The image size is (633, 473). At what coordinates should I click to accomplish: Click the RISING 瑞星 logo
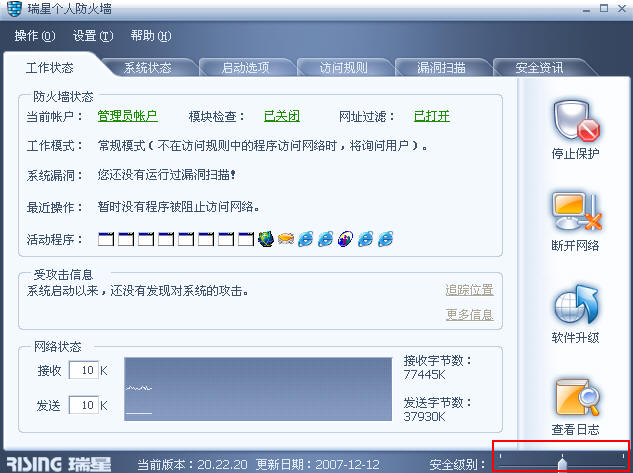pos(59,464)
